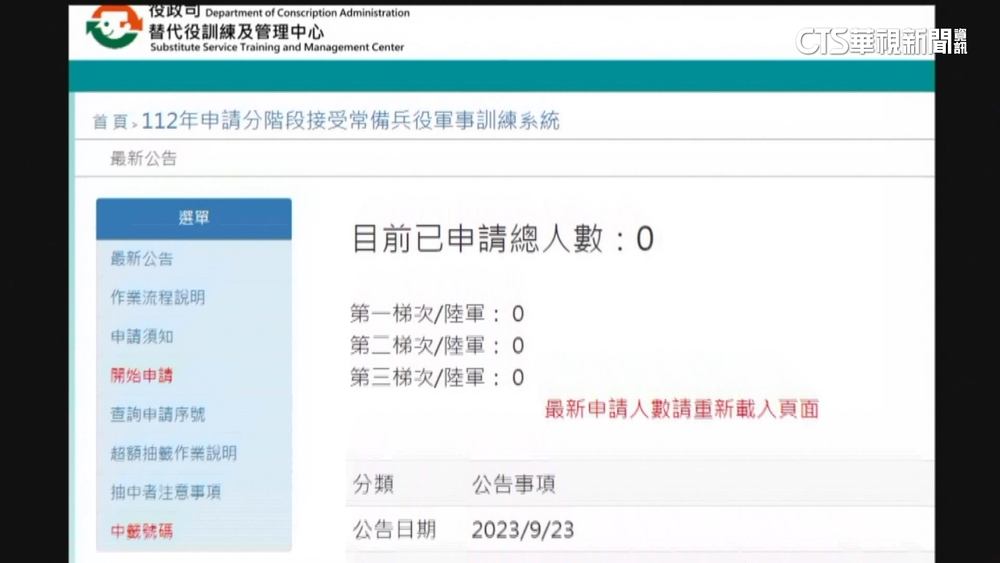Open 作業流程說明 in the sidebar
Viewport: 1000px width, 563px height.
tap(158, 297)
